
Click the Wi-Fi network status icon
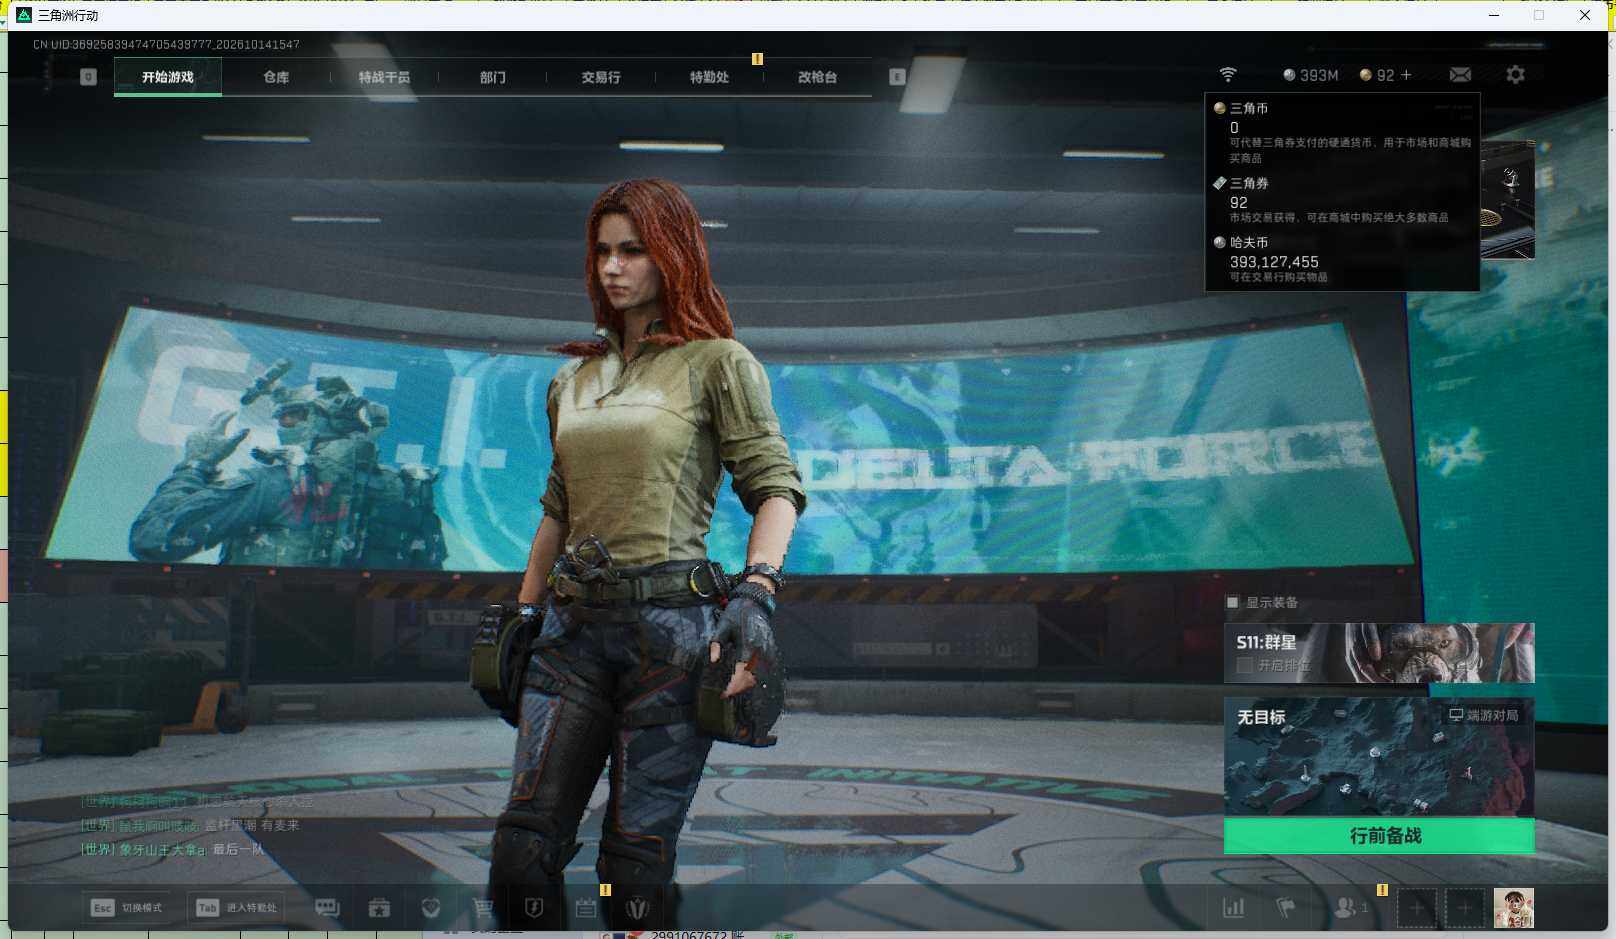pos(1228,75)
